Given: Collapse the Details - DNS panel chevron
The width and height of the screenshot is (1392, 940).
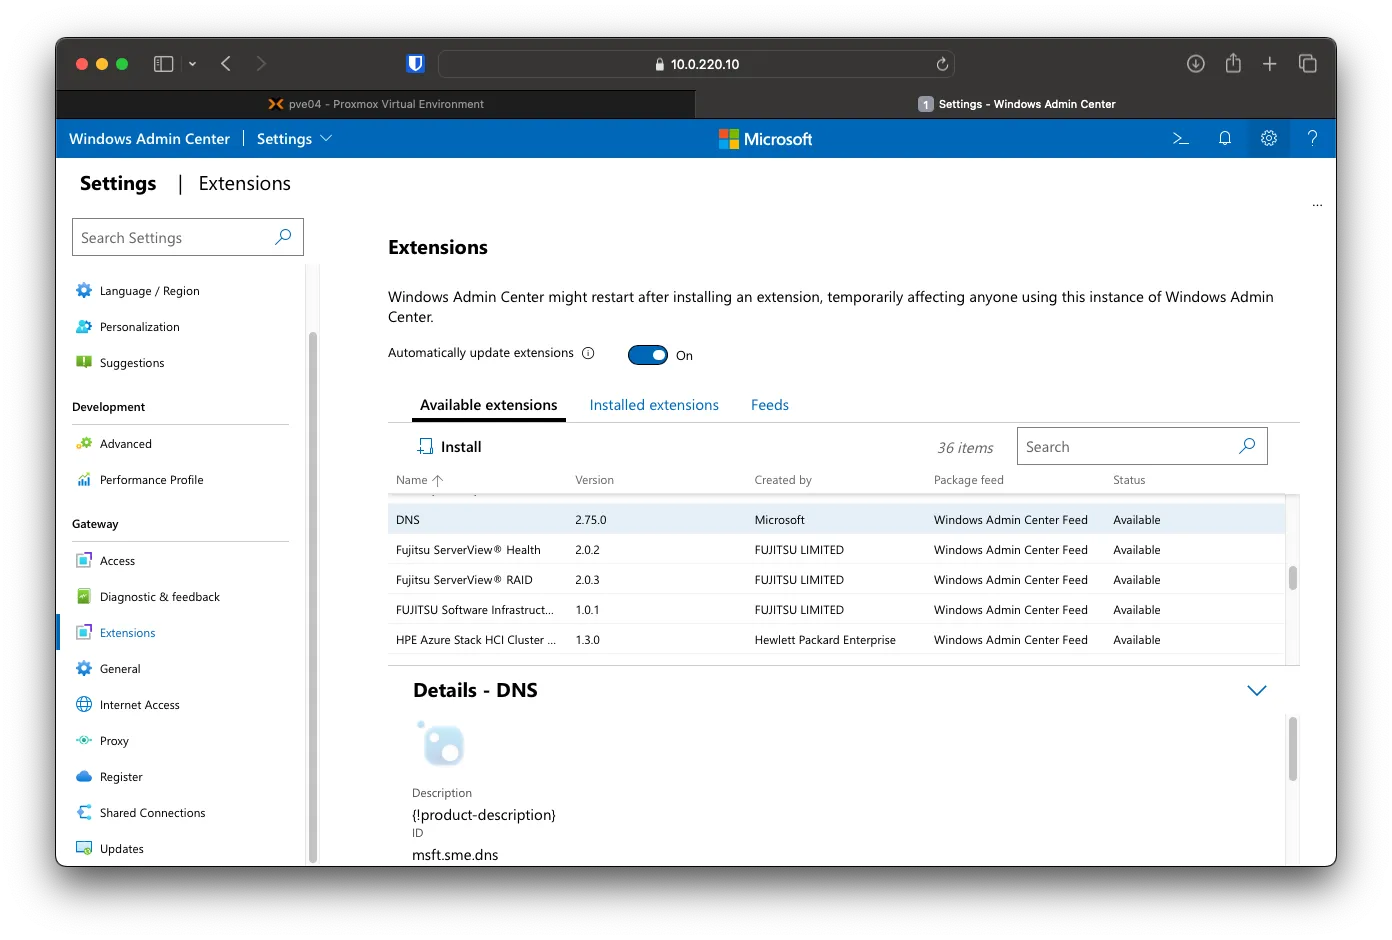Looking at the screenshot, I should [1257, 691].
